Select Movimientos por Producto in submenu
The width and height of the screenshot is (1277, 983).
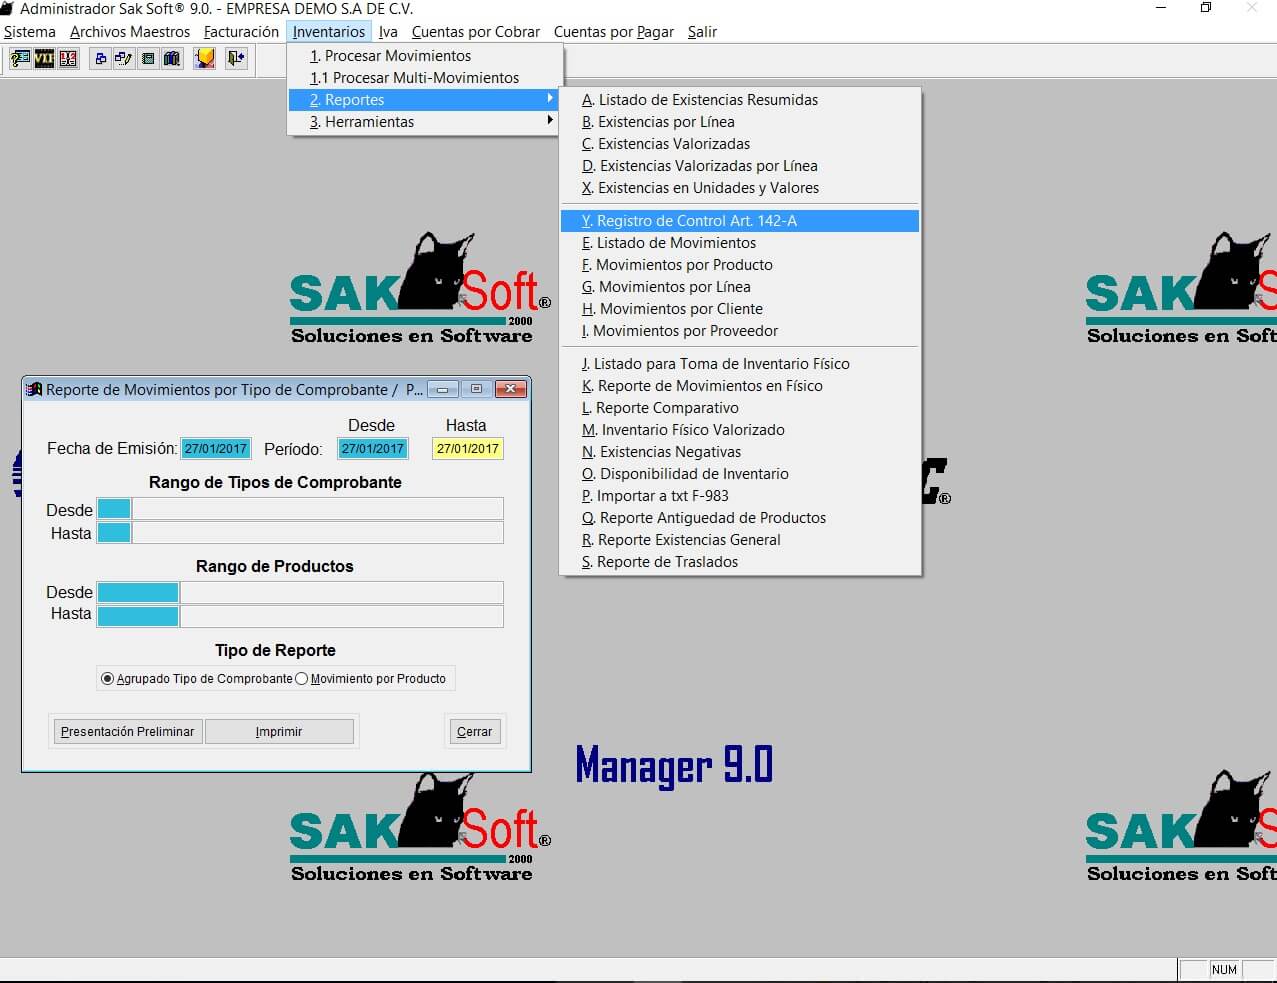point(740,265)
